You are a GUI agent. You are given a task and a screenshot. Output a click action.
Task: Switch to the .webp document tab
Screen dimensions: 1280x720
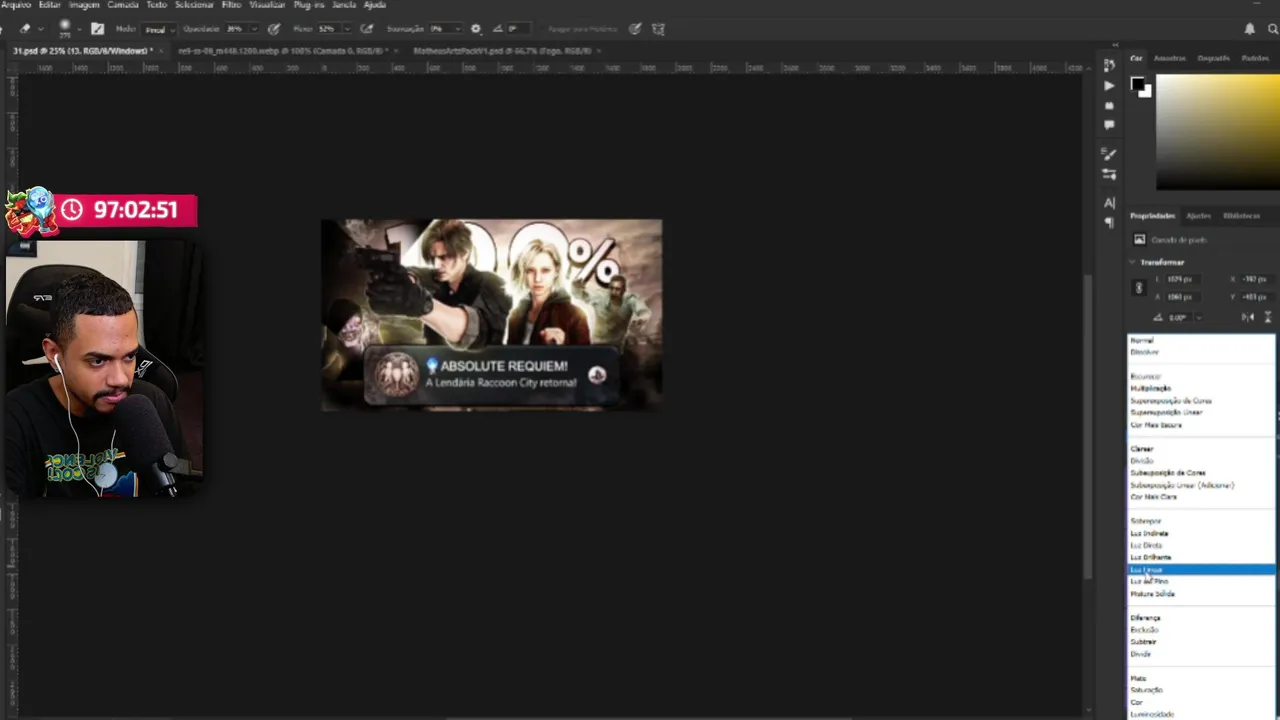(x=283, y=50)
